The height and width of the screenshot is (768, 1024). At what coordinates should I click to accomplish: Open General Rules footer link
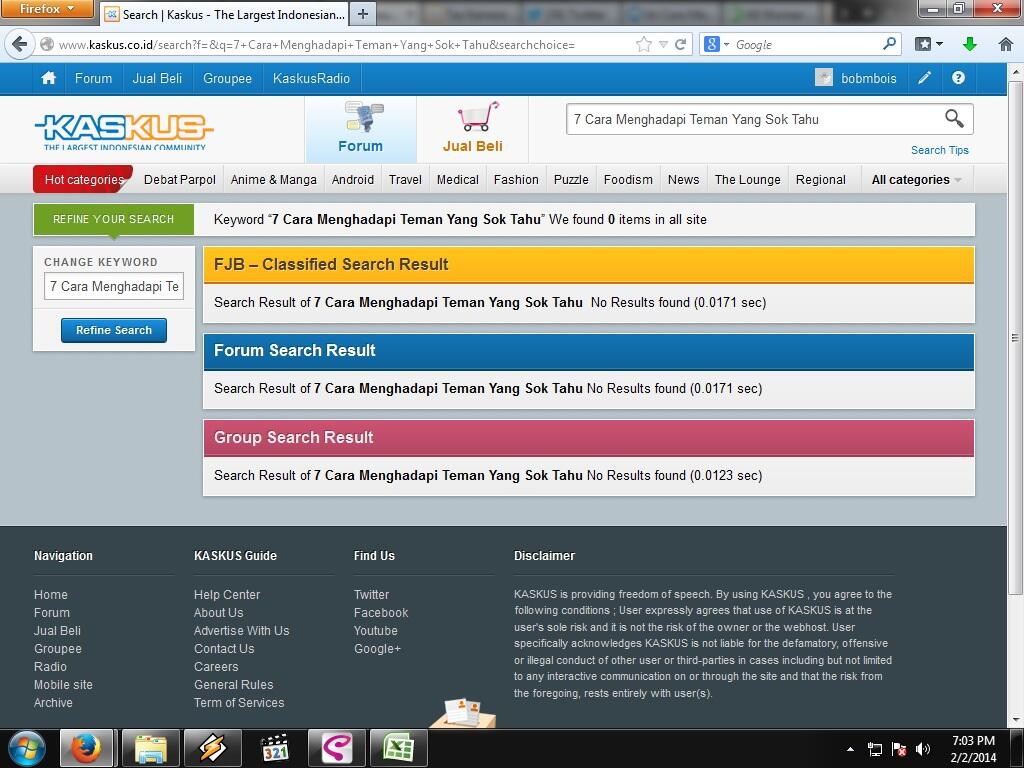(x=234, y=684)
